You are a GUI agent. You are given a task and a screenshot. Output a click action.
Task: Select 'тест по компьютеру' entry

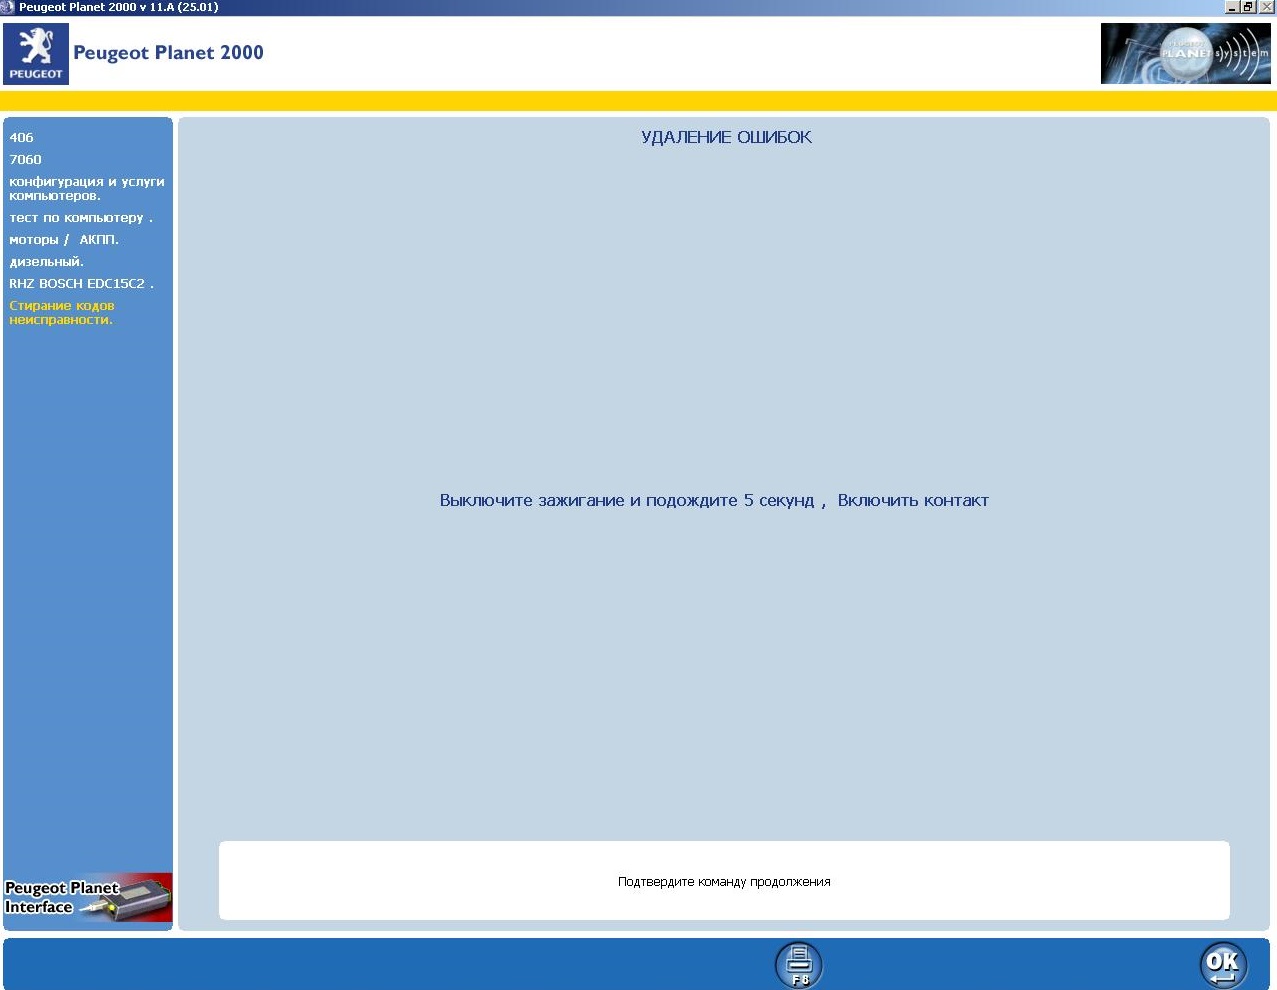point(81,218)
